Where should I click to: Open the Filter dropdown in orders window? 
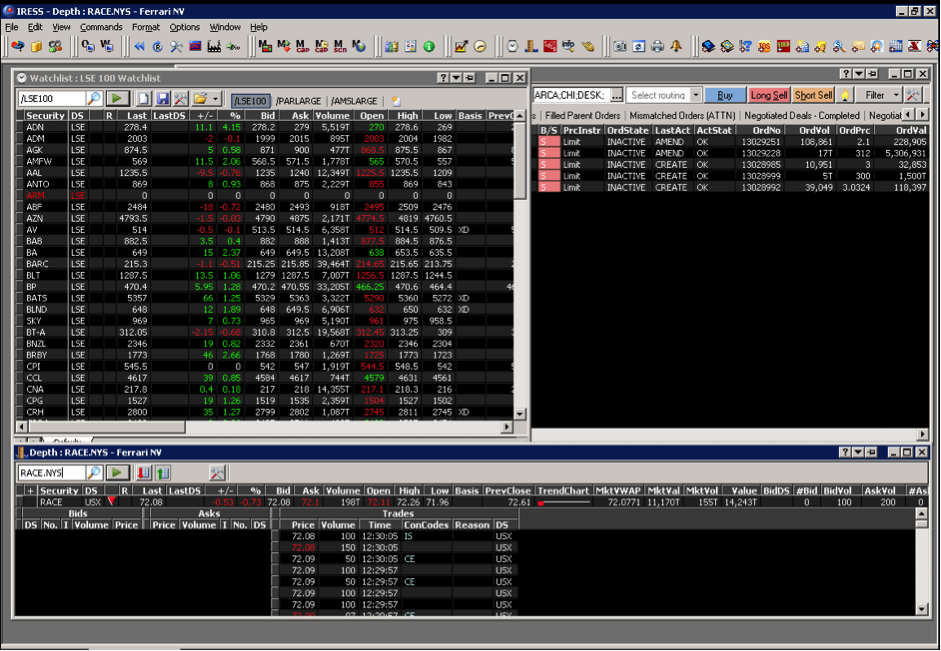[x=880, y=95]
